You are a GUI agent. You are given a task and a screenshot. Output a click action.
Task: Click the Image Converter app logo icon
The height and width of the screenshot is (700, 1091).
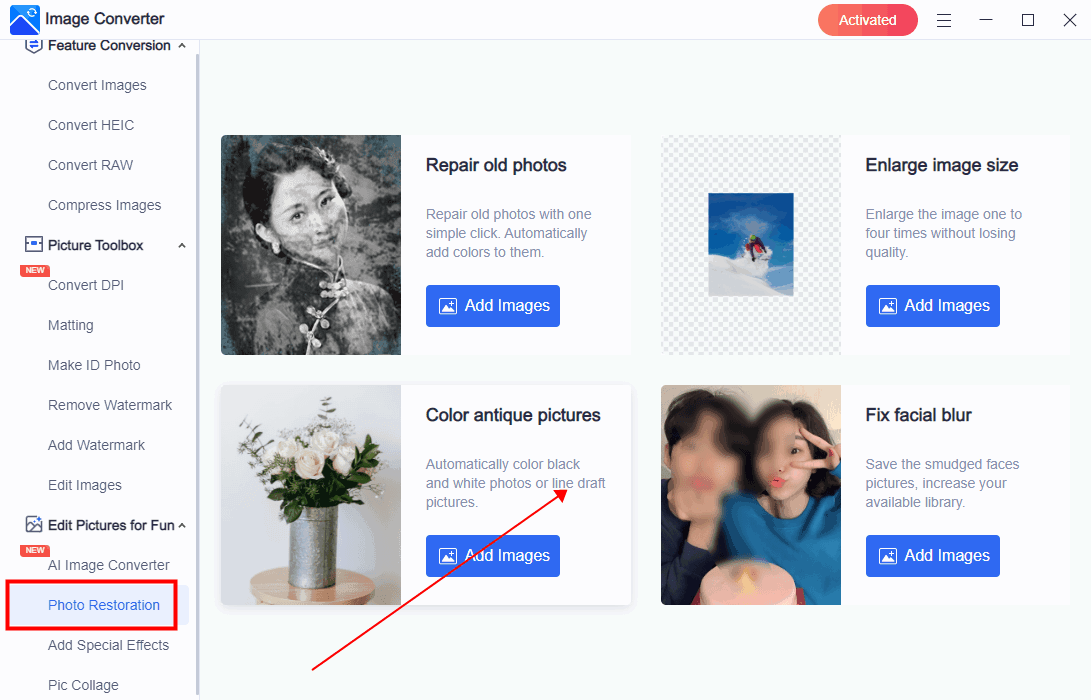(25, 19)
